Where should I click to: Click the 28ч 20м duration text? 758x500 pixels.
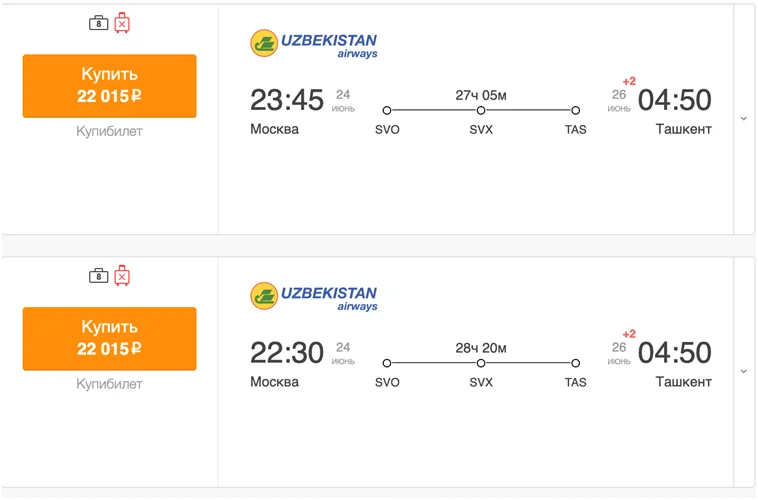(481, 348)
